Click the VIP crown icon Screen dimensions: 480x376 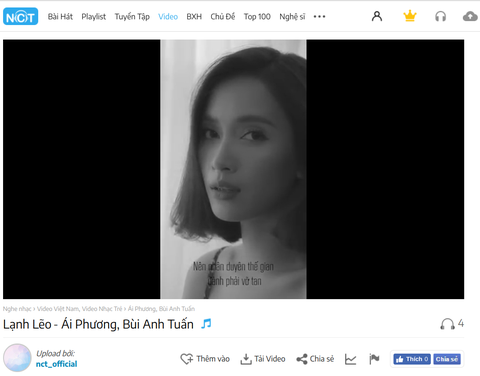coord(410,16)
